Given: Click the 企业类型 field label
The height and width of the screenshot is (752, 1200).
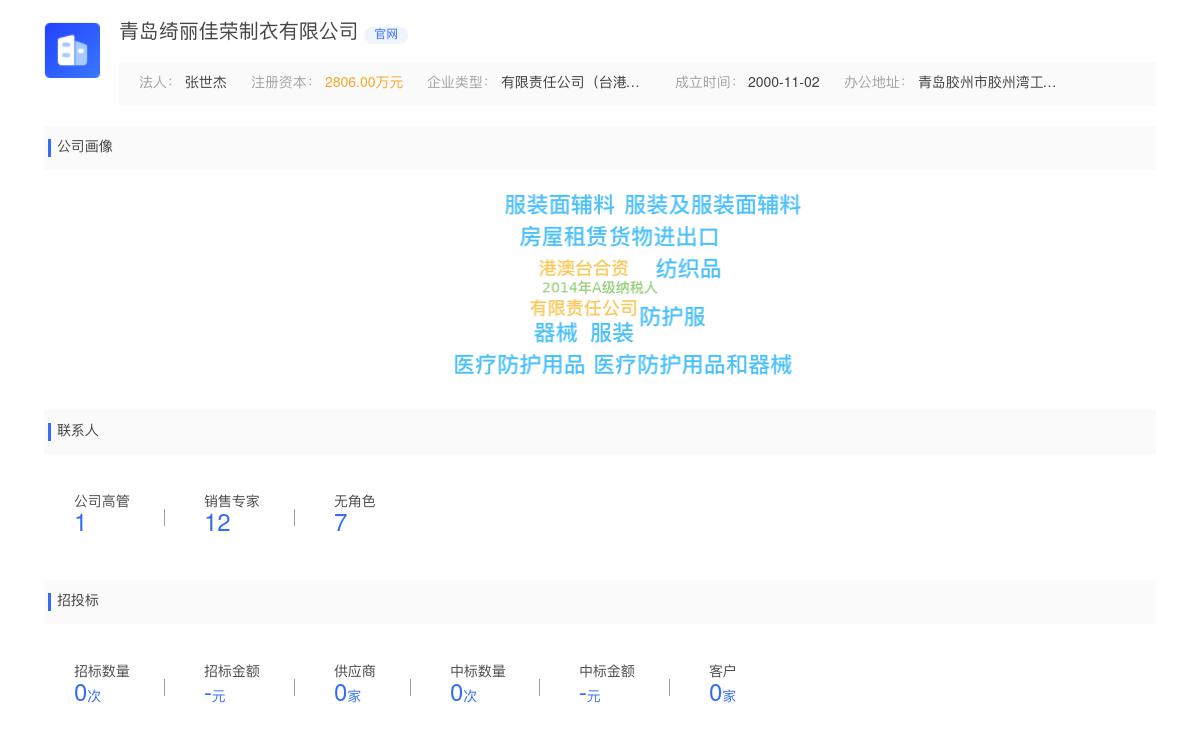Looking at the screenshot, I should [457, 83].
